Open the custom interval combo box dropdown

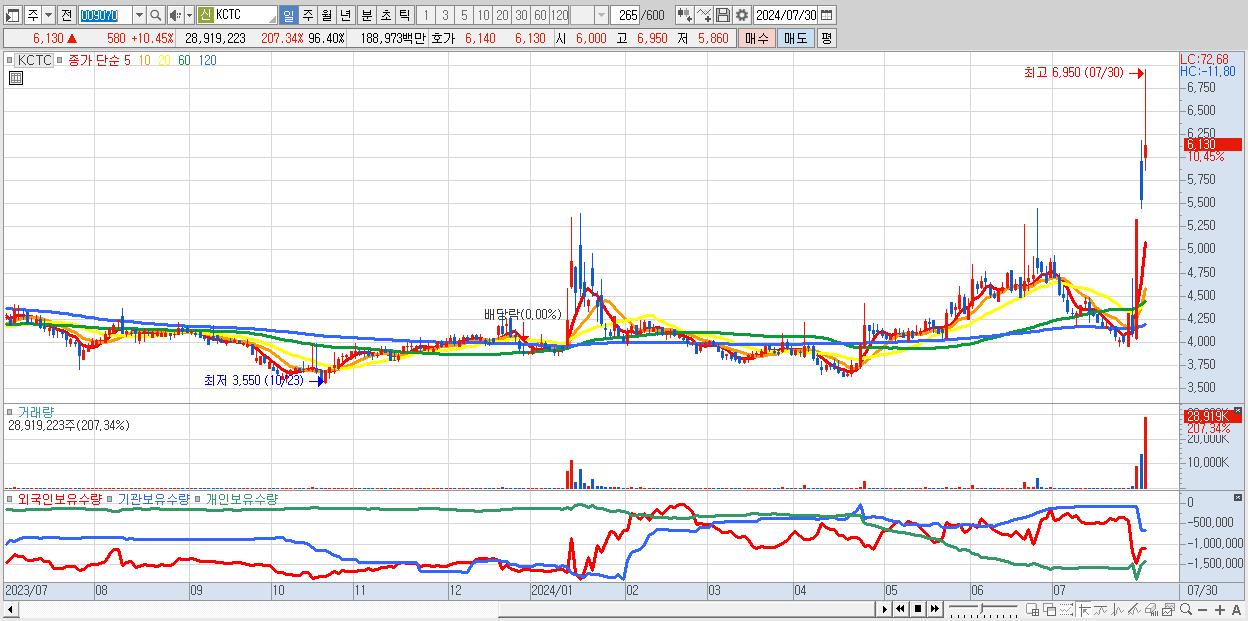click(x=601, y=15)
